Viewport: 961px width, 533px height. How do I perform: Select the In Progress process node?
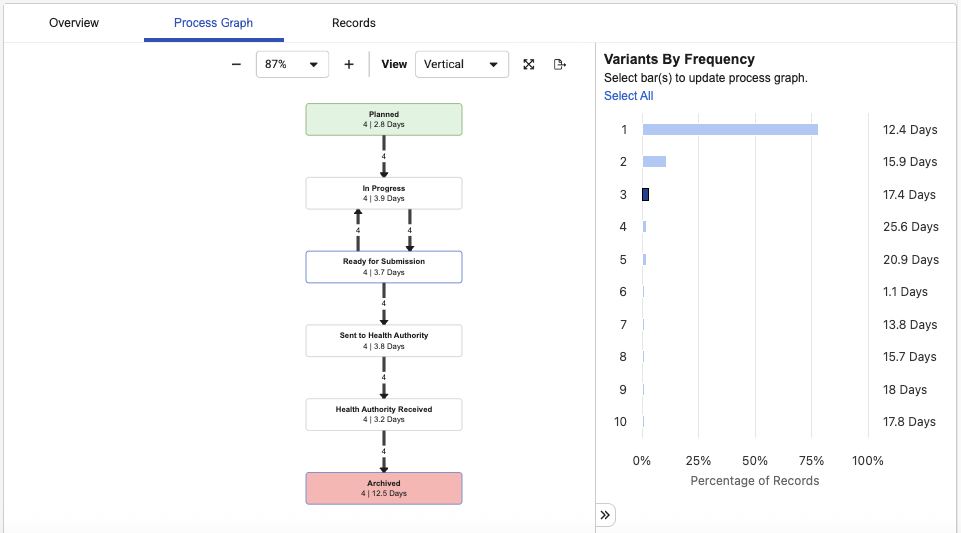pyautogui.click(x=384, y=193)
